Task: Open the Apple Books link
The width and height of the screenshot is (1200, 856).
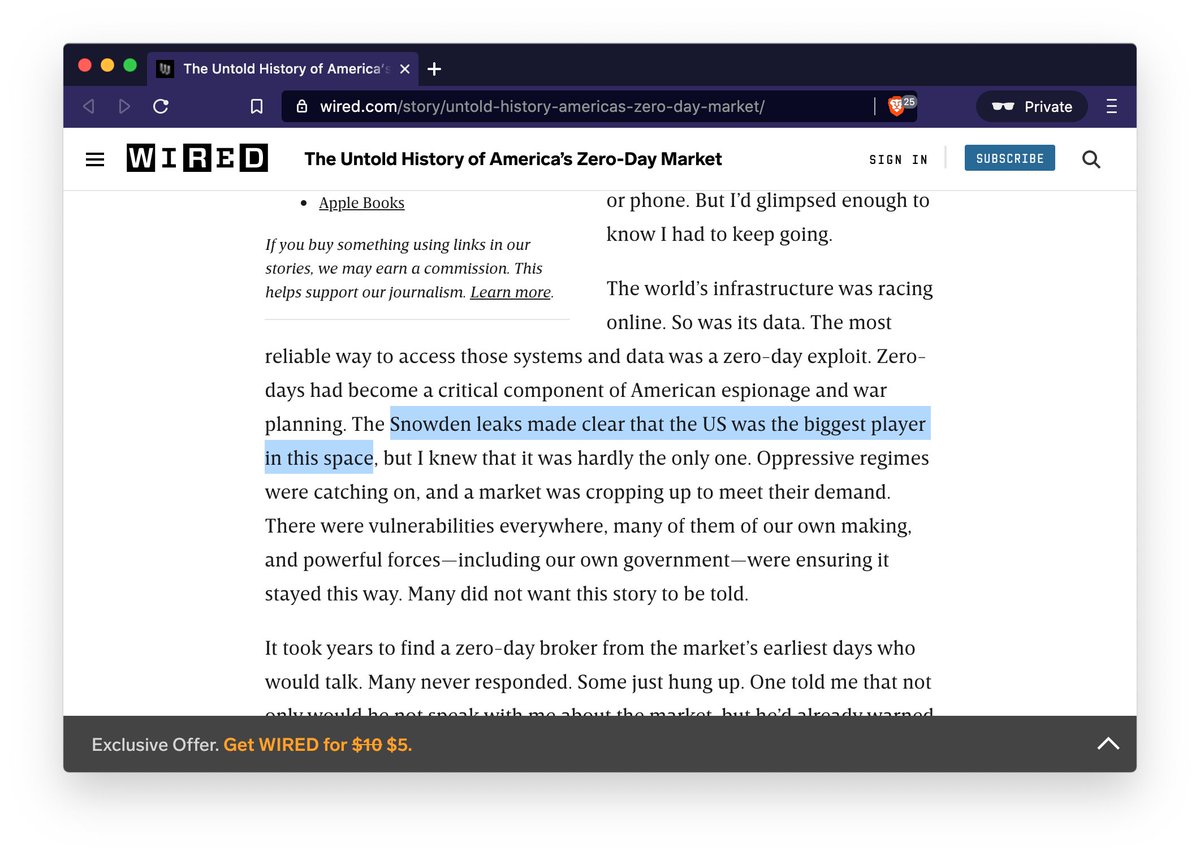Action: tap(361, 202)
